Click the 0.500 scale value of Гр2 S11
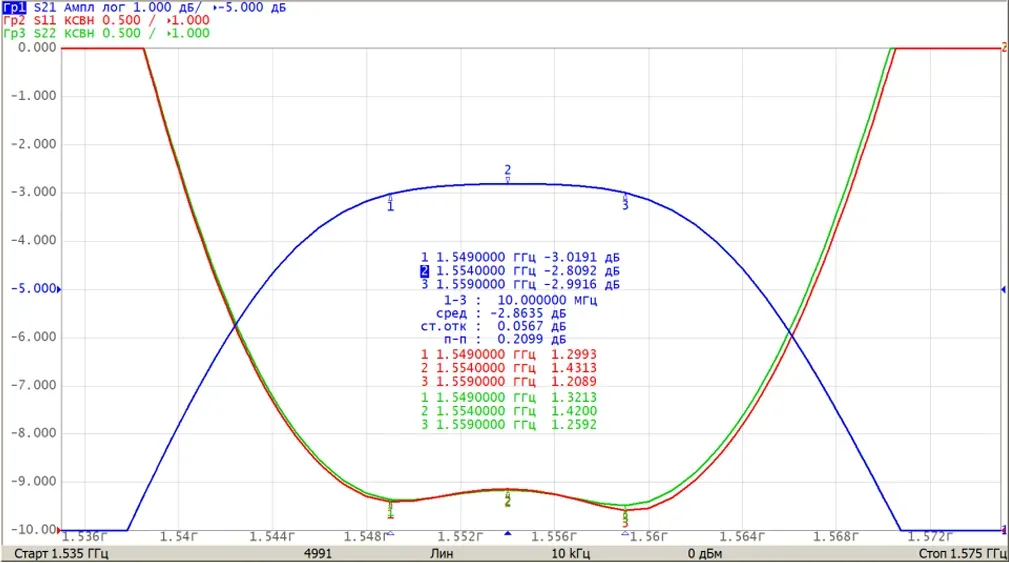Image resolution: width=1009 pixels, height=563 pixels. pos(121,20)
